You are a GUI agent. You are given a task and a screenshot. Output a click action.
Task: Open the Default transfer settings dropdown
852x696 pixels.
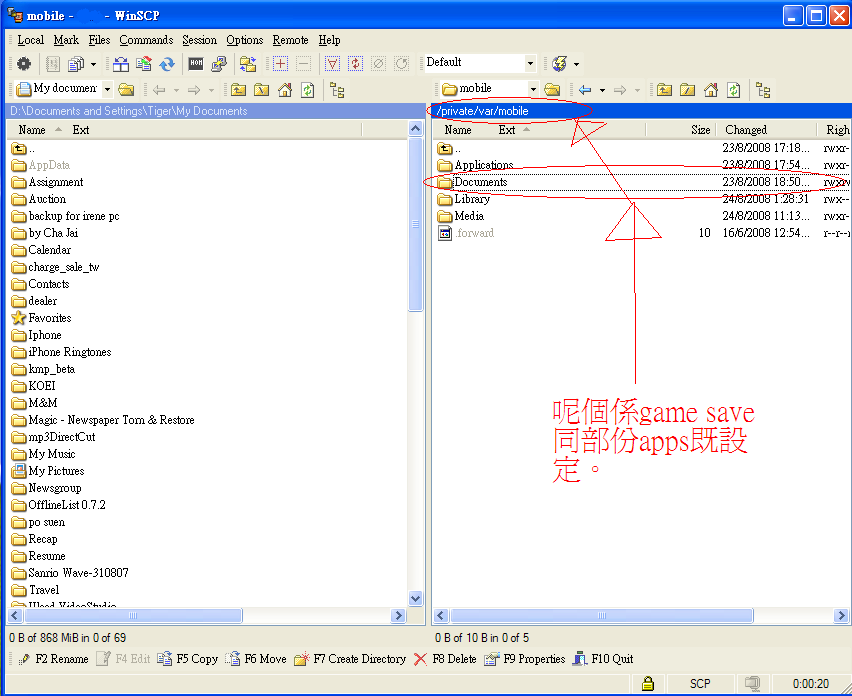(531, 63)
